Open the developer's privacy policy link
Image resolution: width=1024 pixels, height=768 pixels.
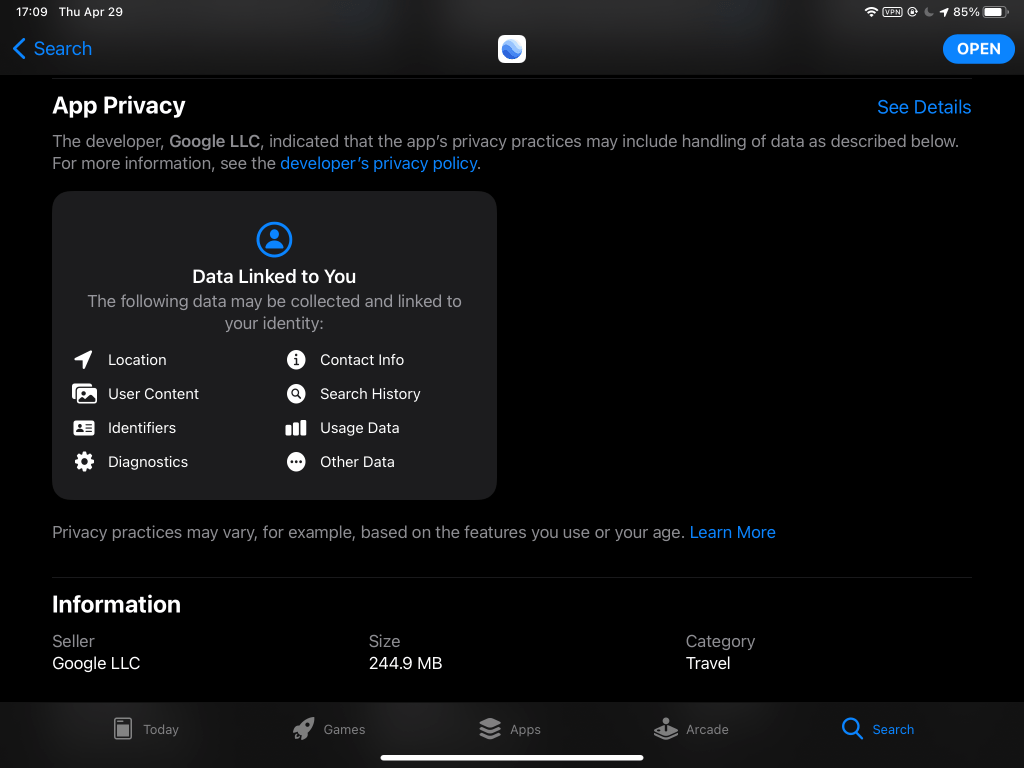(378, 163)
